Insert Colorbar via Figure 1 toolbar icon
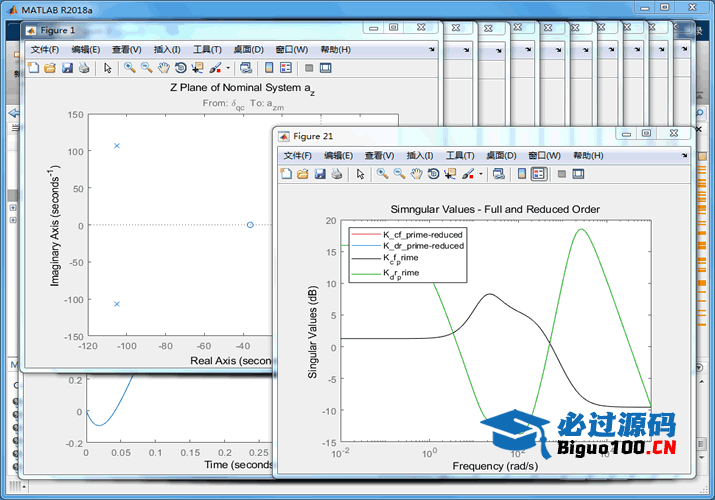Image resolution: width=715 pixels, height=500 pixels. pos(269,68)
